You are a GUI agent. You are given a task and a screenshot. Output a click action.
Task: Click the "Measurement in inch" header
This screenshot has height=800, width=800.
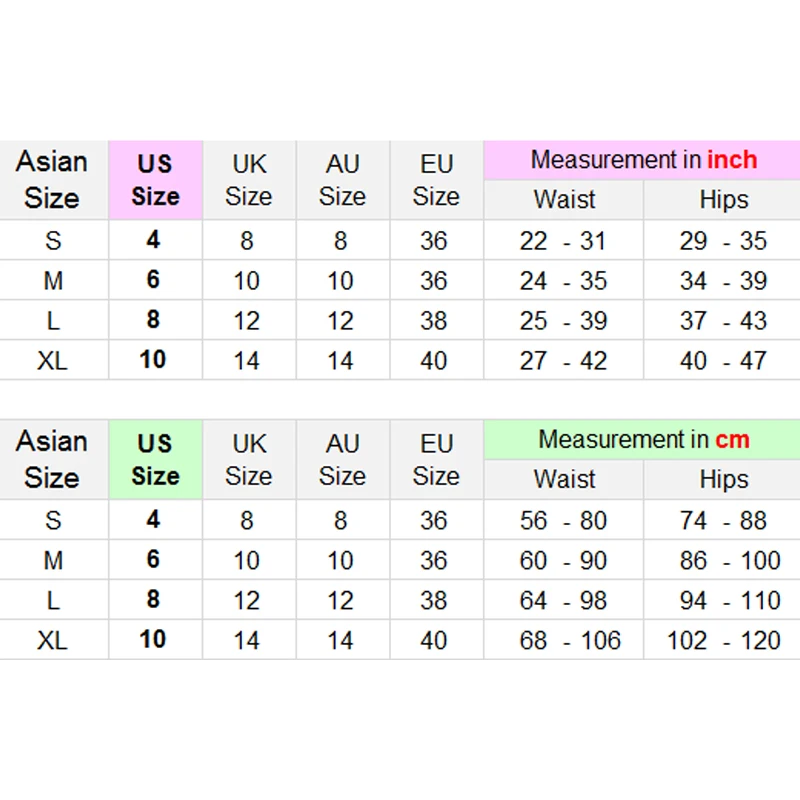coord(643,160)
